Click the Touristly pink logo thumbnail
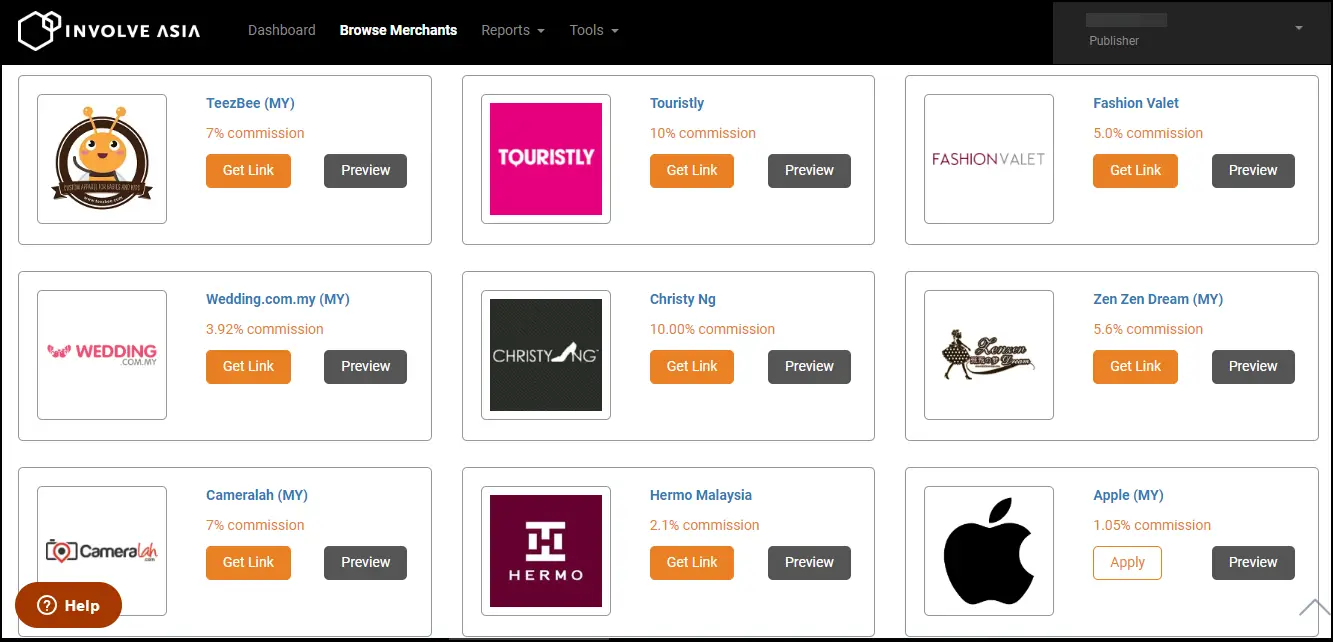The height and width of the screenshot is (642, 1333). pyautogui.click(x=546, y=159)
